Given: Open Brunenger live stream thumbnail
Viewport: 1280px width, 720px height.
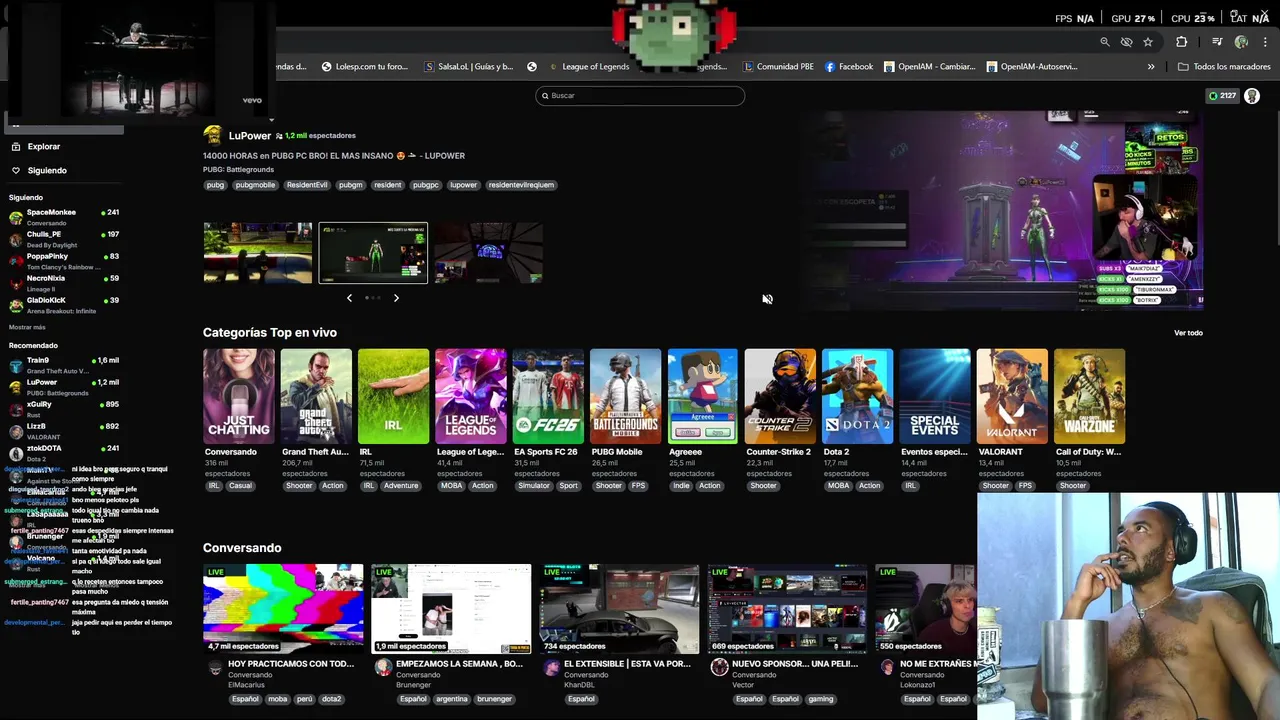Looking at the screenshot, I should (451, 609).
